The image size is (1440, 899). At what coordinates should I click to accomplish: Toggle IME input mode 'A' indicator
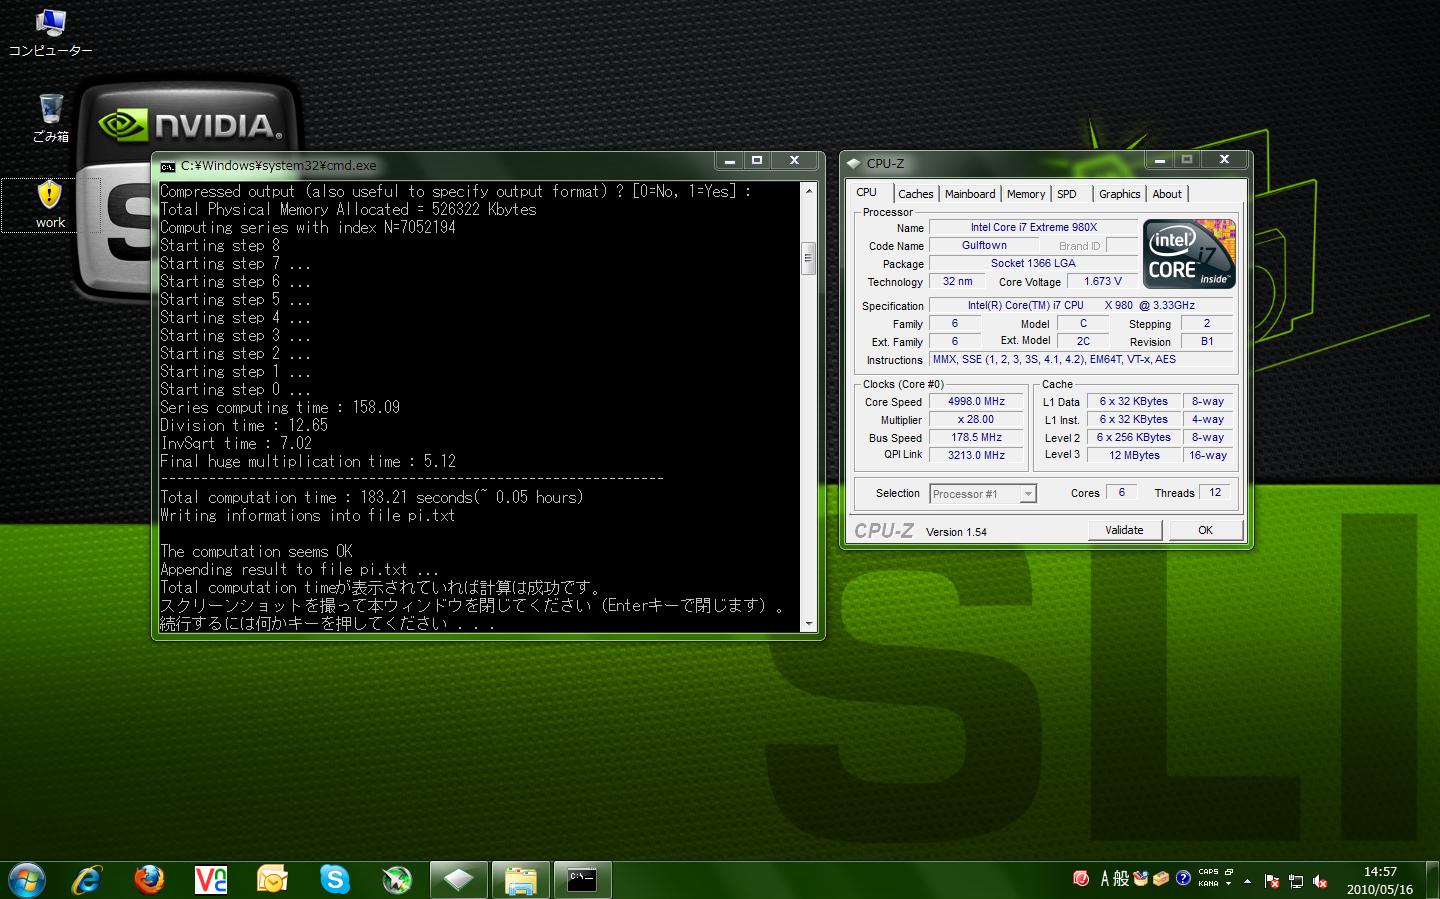click(1105, 879)
